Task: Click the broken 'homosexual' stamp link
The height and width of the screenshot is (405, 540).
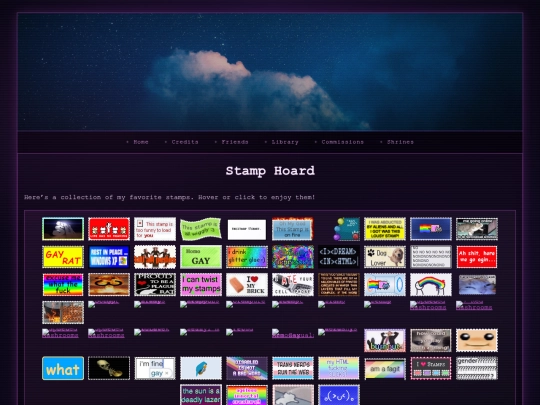Action: tap(293, 334)
